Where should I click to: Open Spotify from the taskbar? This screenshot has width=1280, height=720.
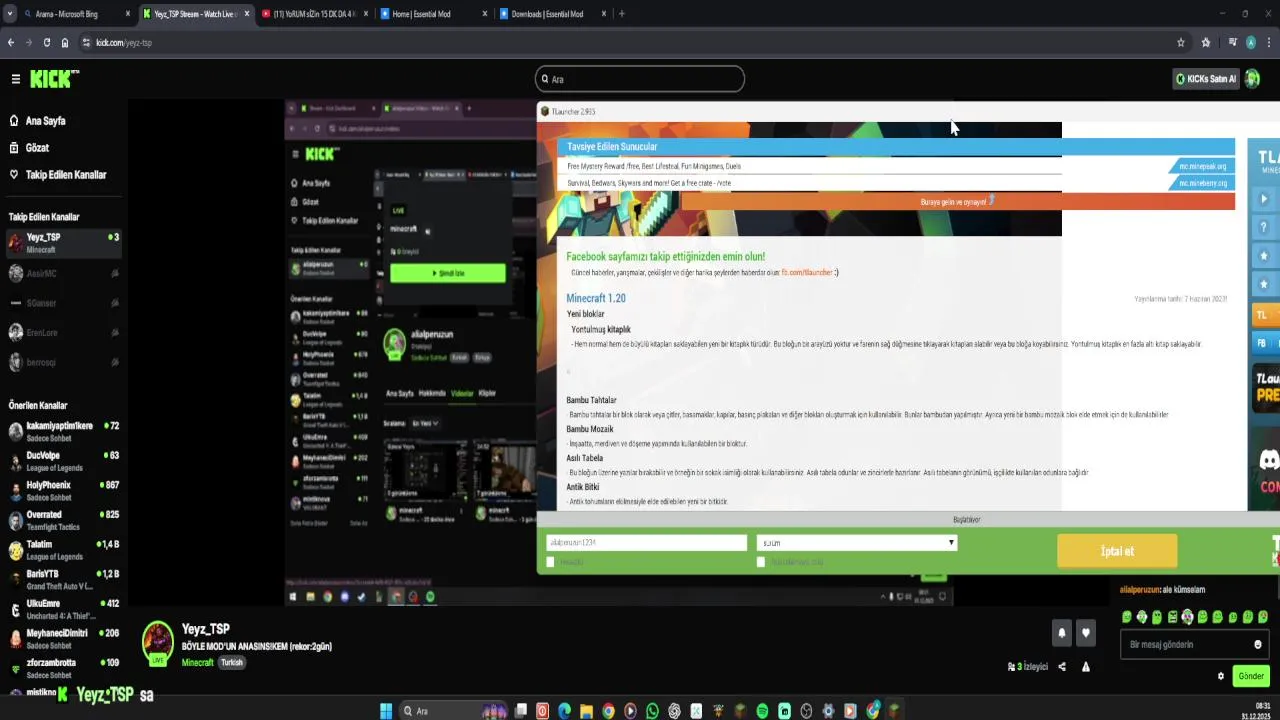[762, 711]
